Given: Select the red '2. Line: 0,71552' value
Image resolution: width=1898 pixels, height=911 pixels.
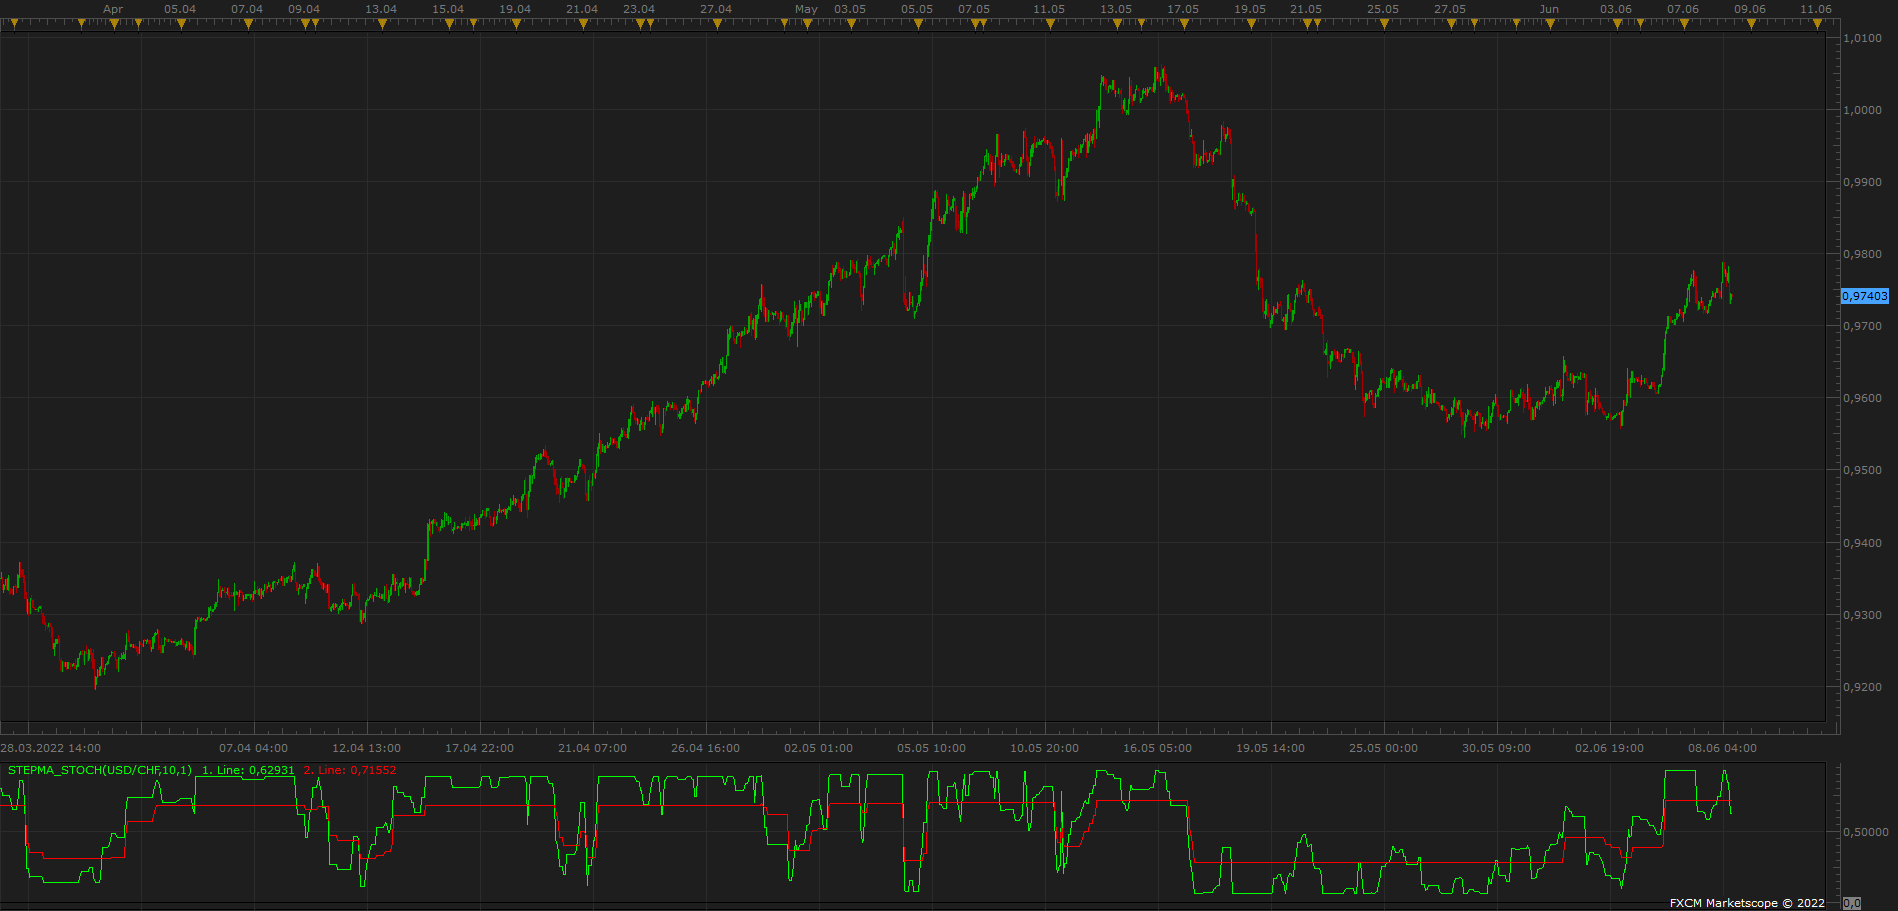Looking at the screenshot, I should (350, 770).
